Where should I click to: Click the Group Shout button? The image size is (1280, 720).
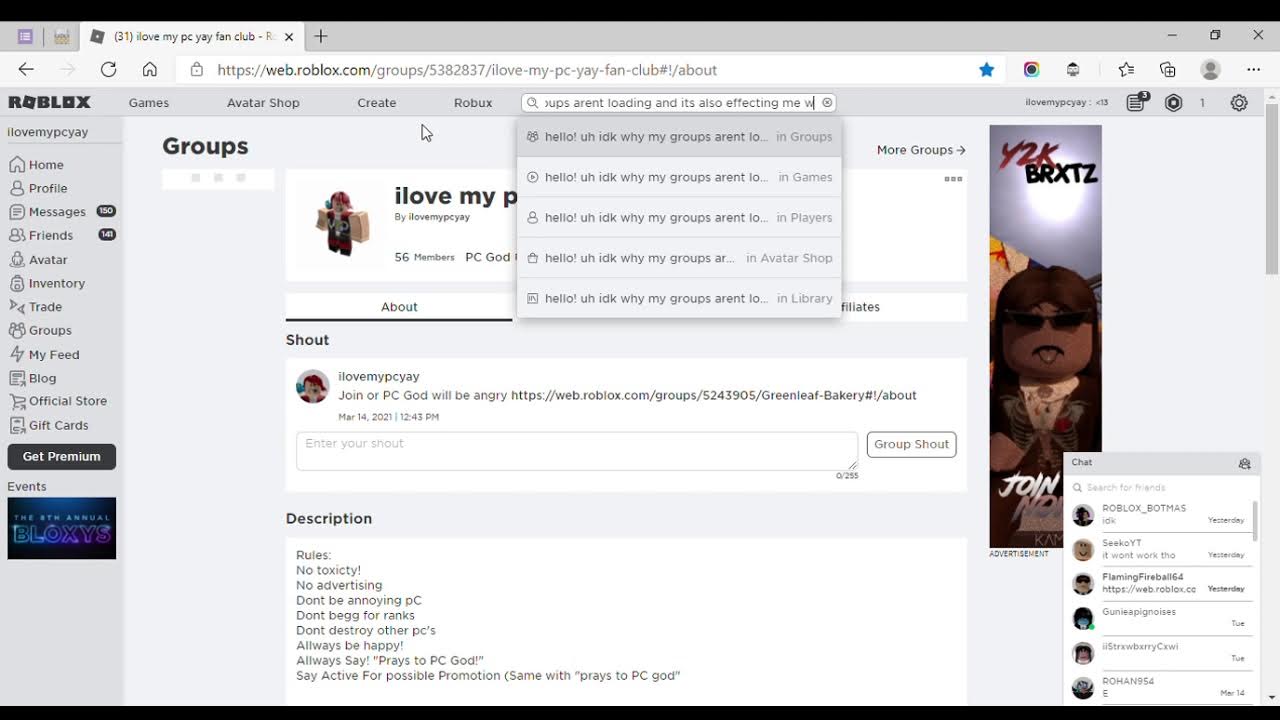(911, 444)
